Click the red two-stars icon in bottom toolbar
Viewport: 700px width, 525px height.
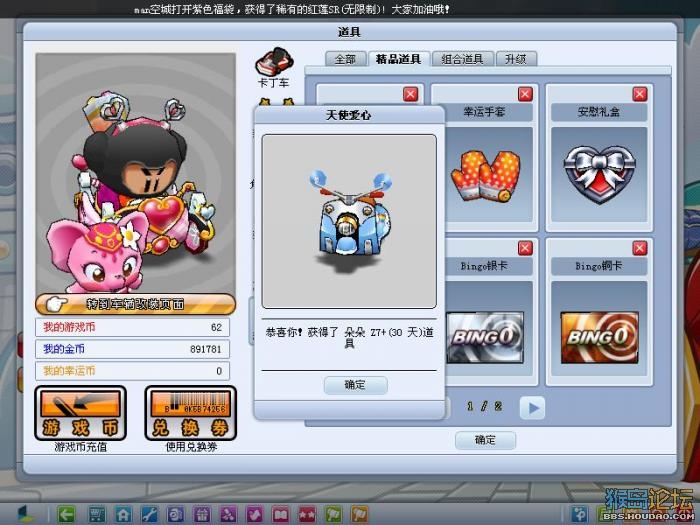pyautogui.click(x=307, y=514)
